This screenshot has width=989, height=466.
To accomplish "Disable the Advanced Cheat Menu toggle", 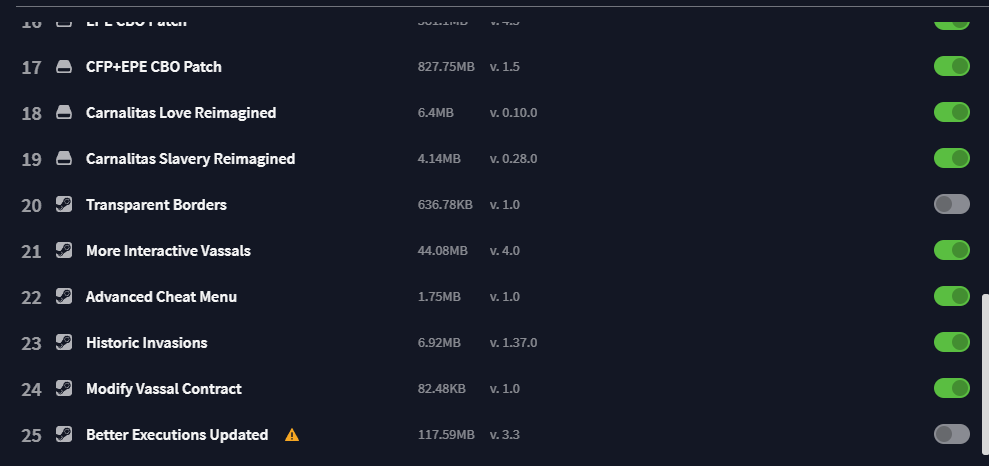I will (951, 296).
